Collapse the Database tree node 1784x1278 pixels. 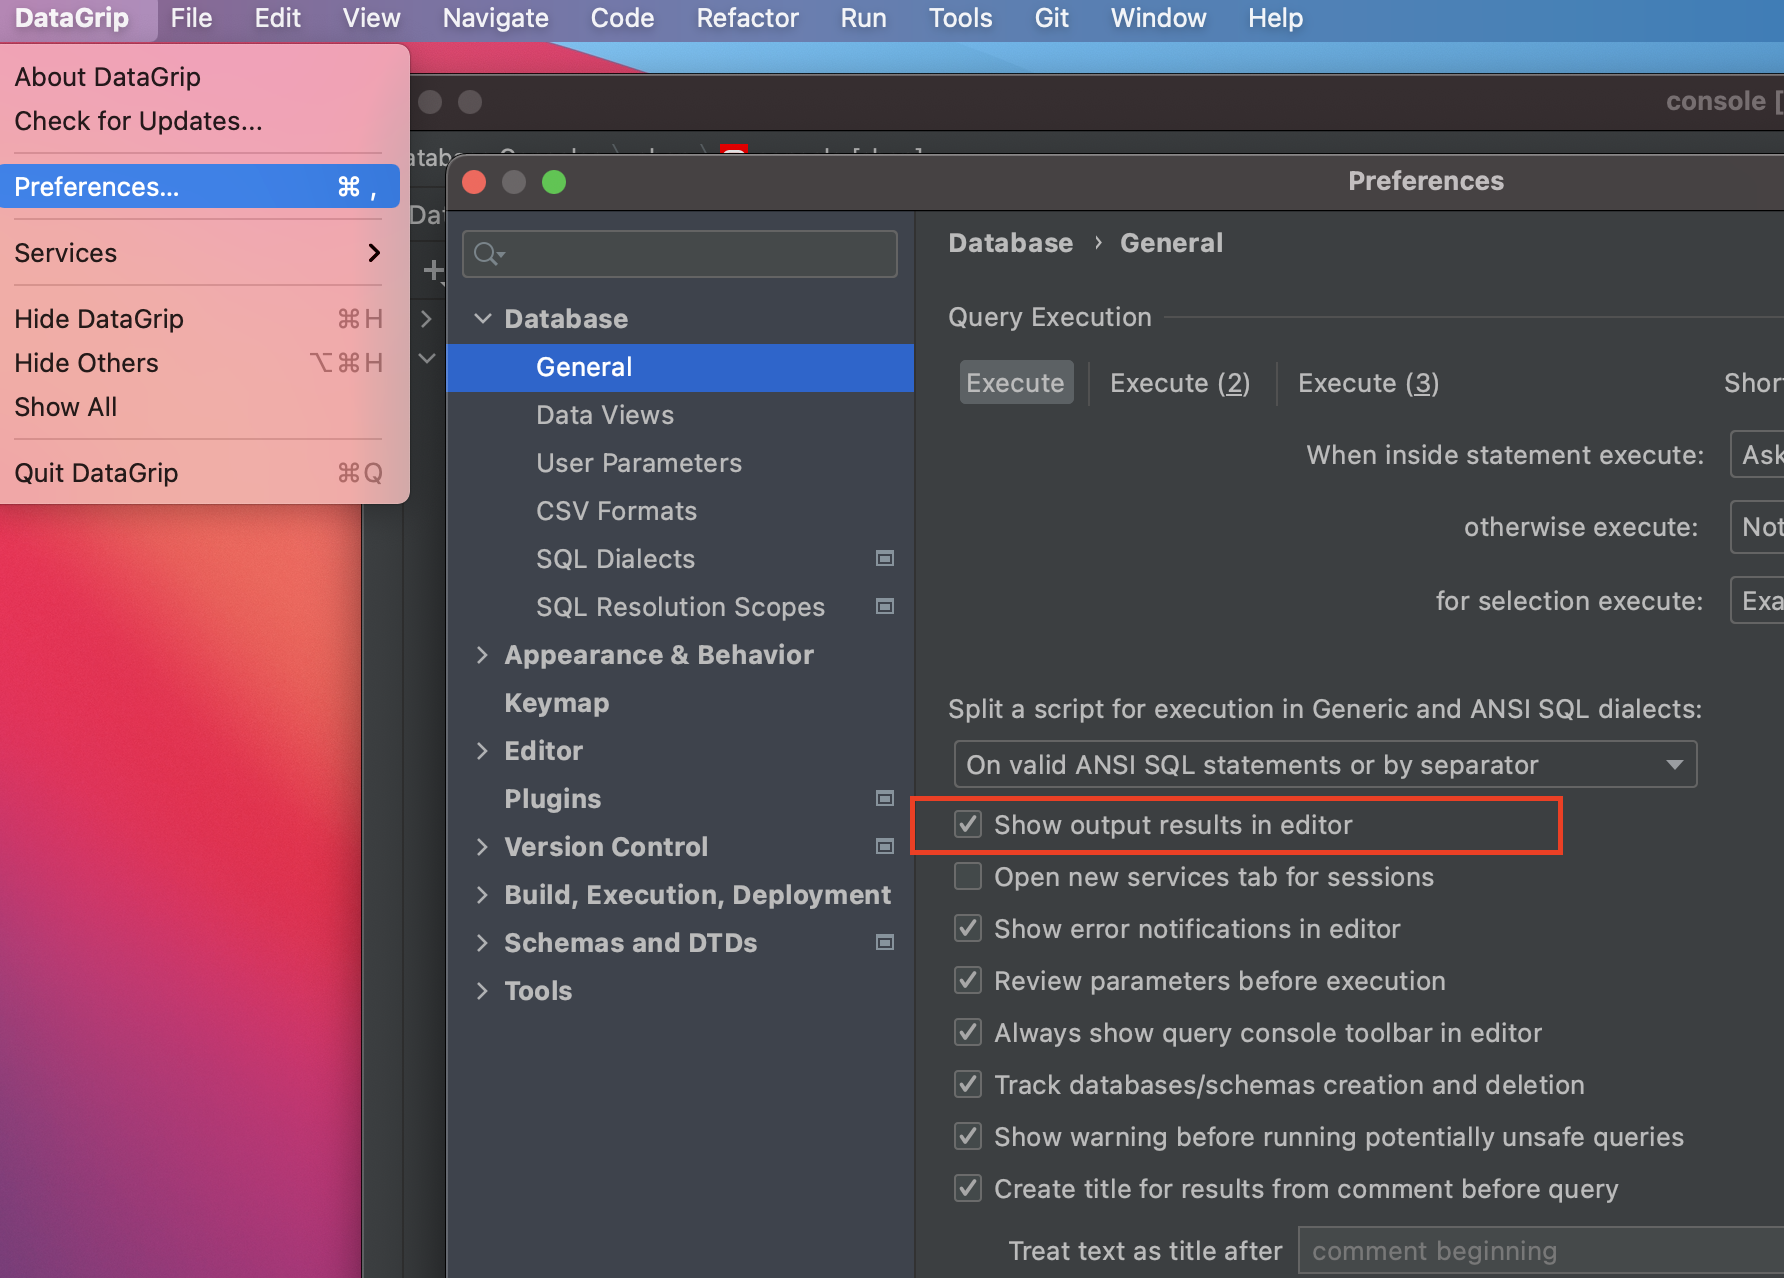(x=483, y=318)
